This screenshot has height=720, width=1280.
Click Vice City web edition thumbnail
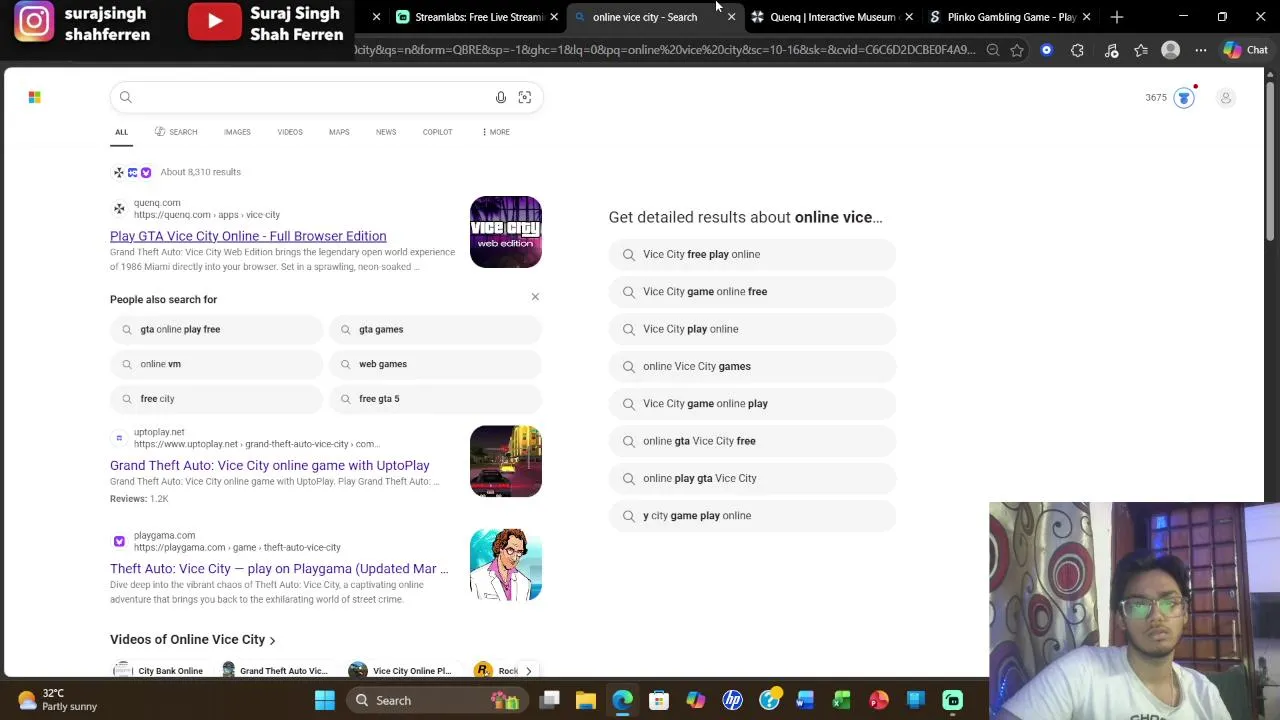pos(506,232)
